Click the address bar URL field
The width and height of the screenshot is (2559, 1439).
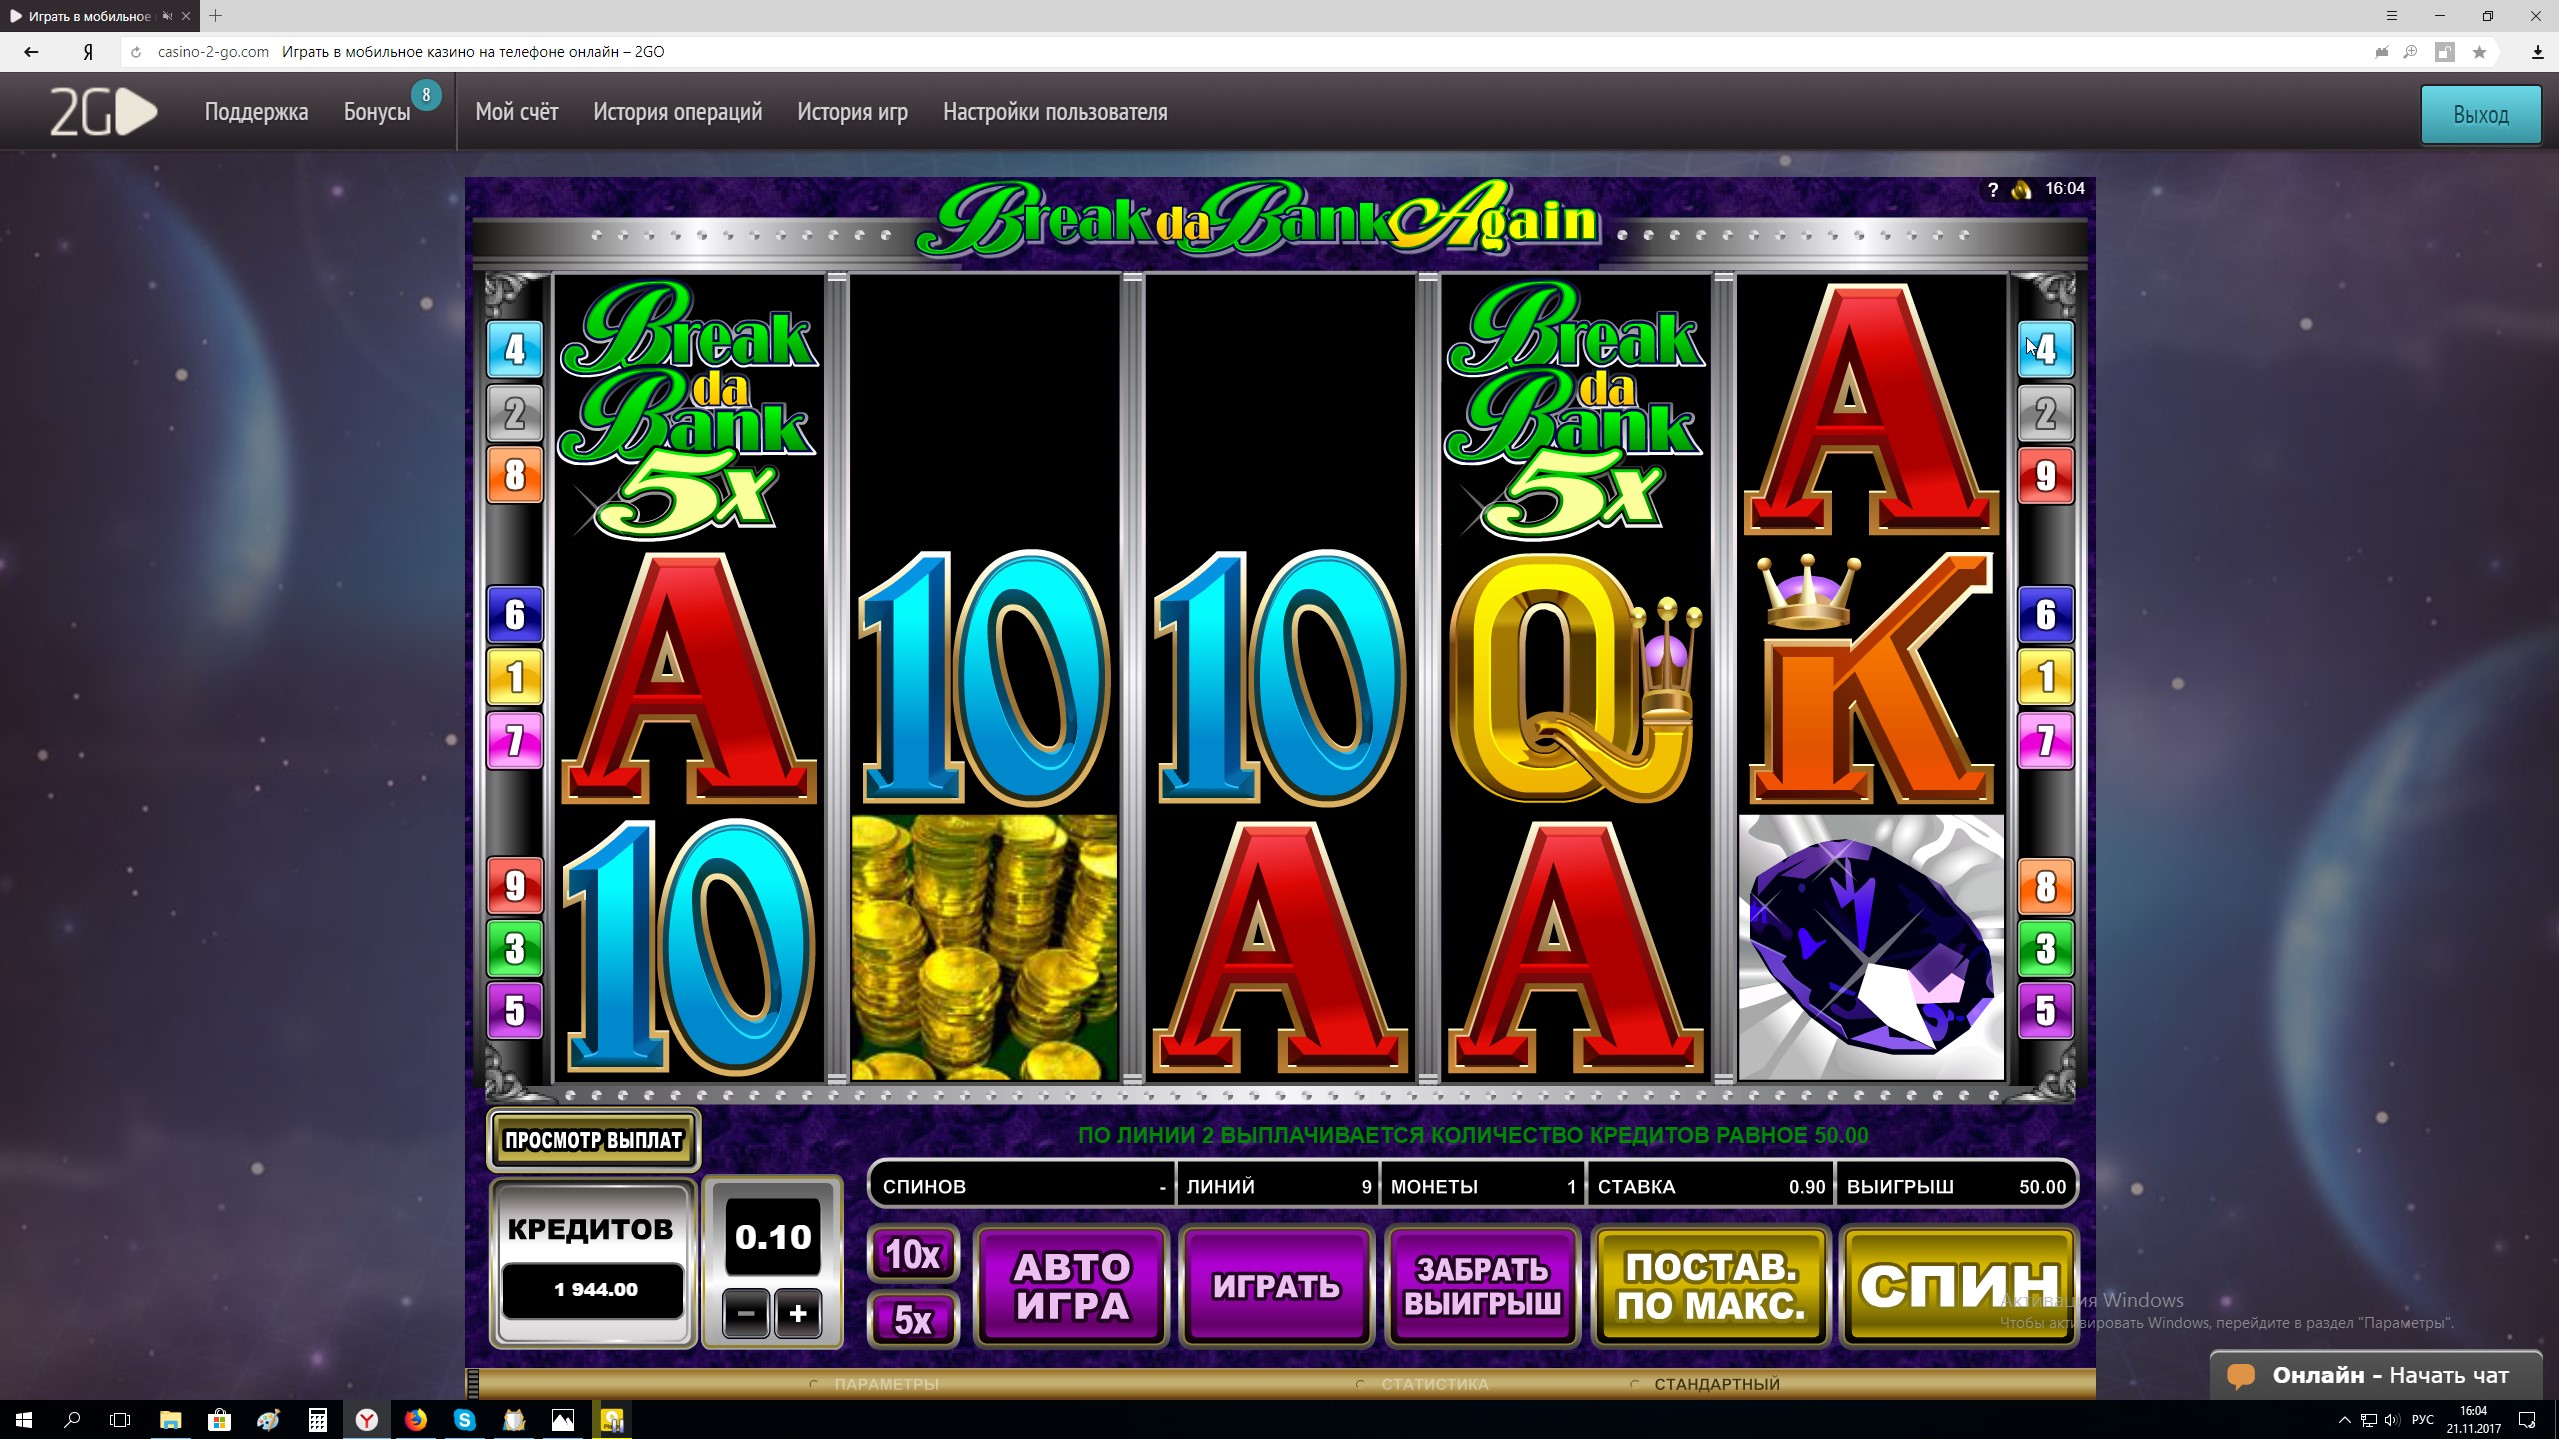[1250, 52]
